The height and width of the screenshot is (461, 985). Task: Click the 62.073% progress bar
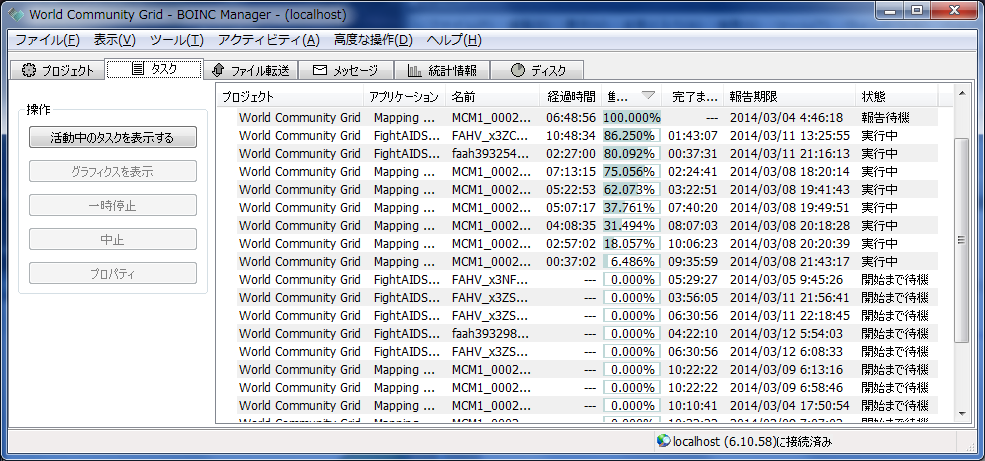[x=632, y=190]
